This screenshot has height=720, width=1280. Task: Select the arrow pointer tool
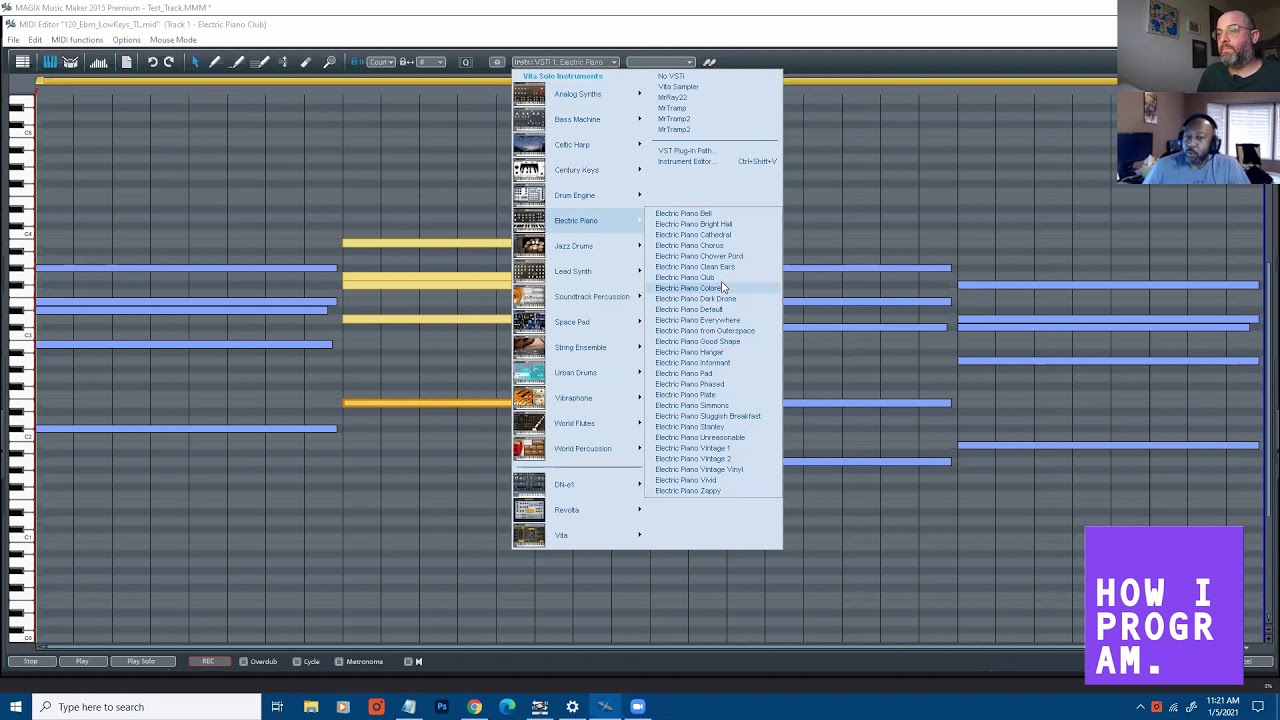(195, 62)
